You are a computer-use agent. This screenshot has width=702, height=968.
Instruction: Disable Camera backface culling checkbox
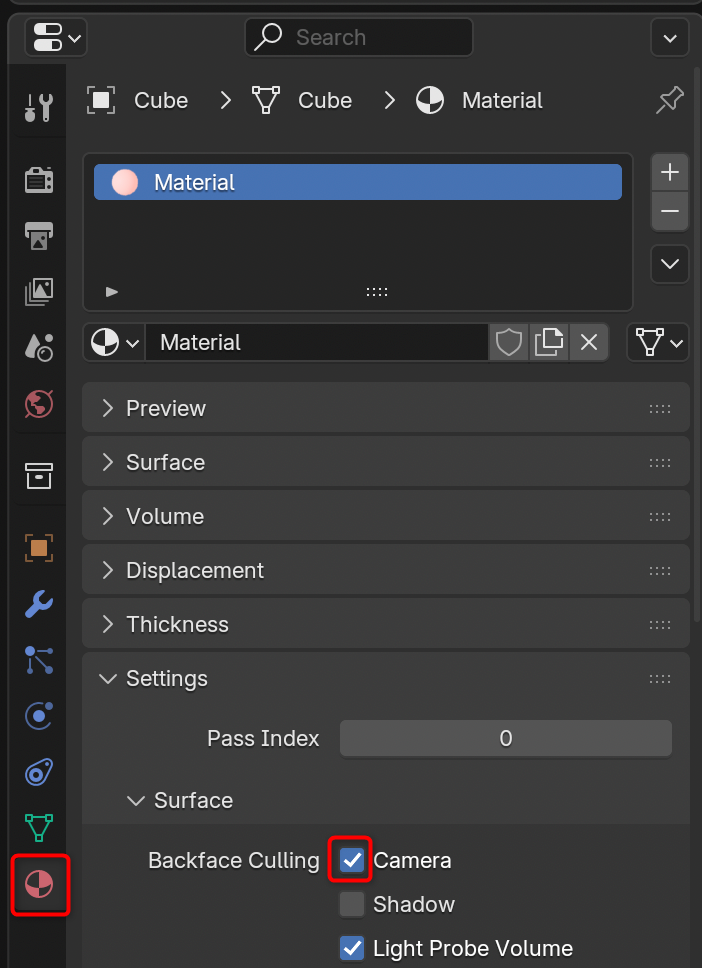tap(352, 860)
